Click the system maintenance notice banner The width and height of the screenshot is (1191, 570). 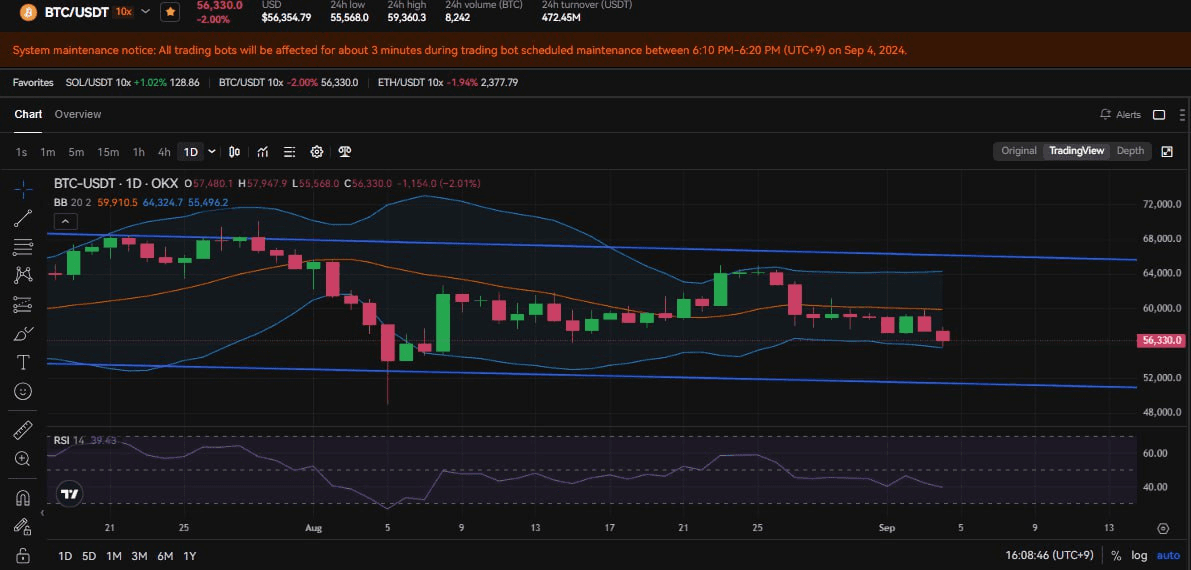point(596,50)
